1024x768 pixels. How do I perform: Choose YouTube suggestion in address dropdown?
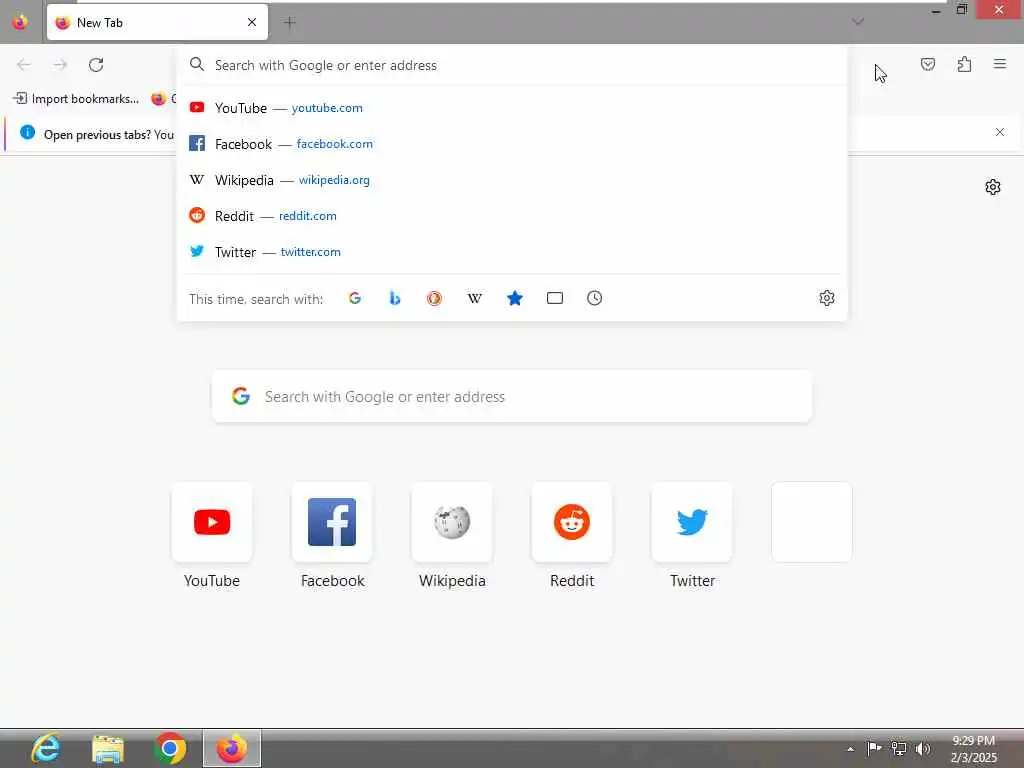click(512, 108)
